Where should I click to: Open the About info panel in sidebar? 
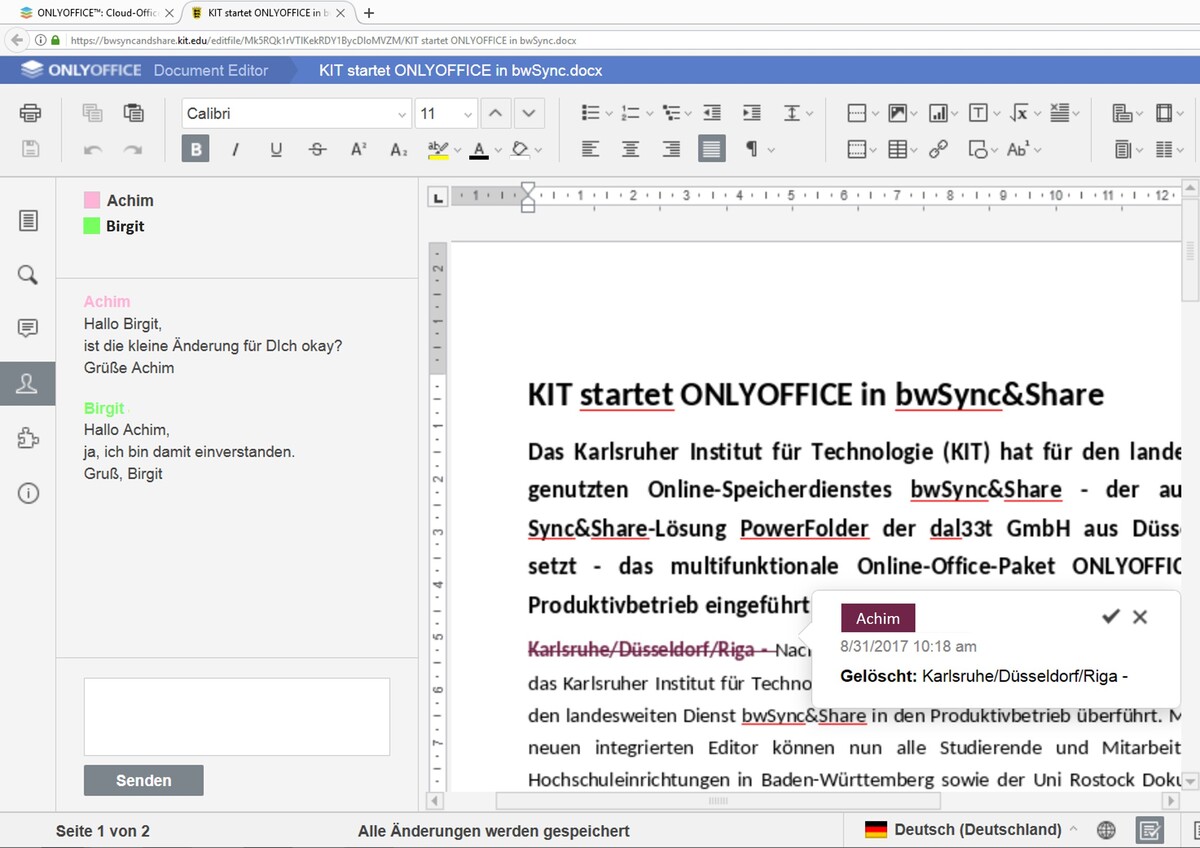pyautogui.click(x=28, y=493)
